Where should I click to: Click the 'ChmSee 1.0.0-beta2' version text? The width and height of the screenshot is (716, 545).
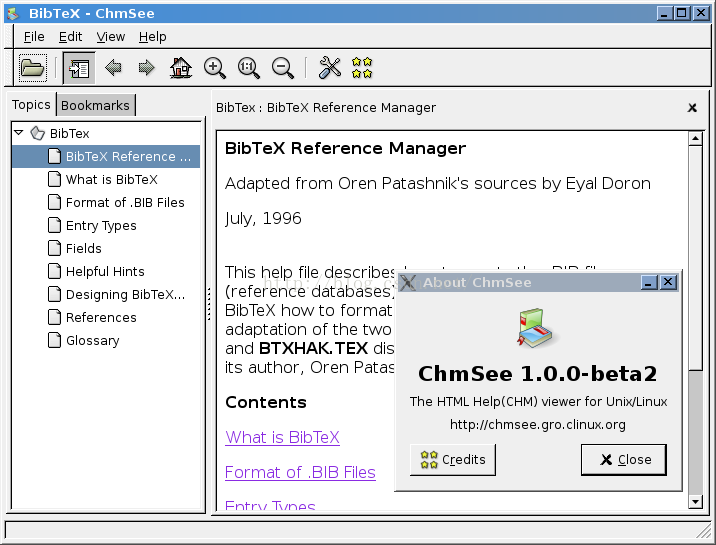point(537,373)
